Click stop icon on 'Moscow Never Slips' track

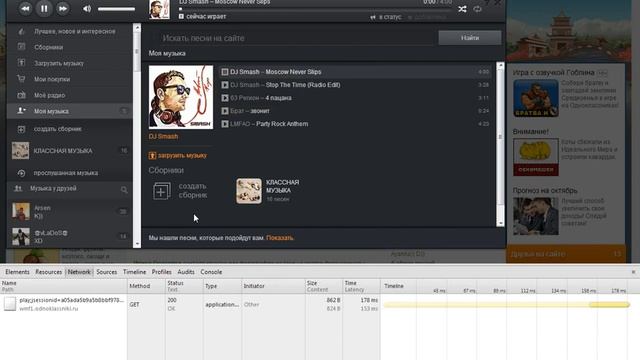(224, 72)
